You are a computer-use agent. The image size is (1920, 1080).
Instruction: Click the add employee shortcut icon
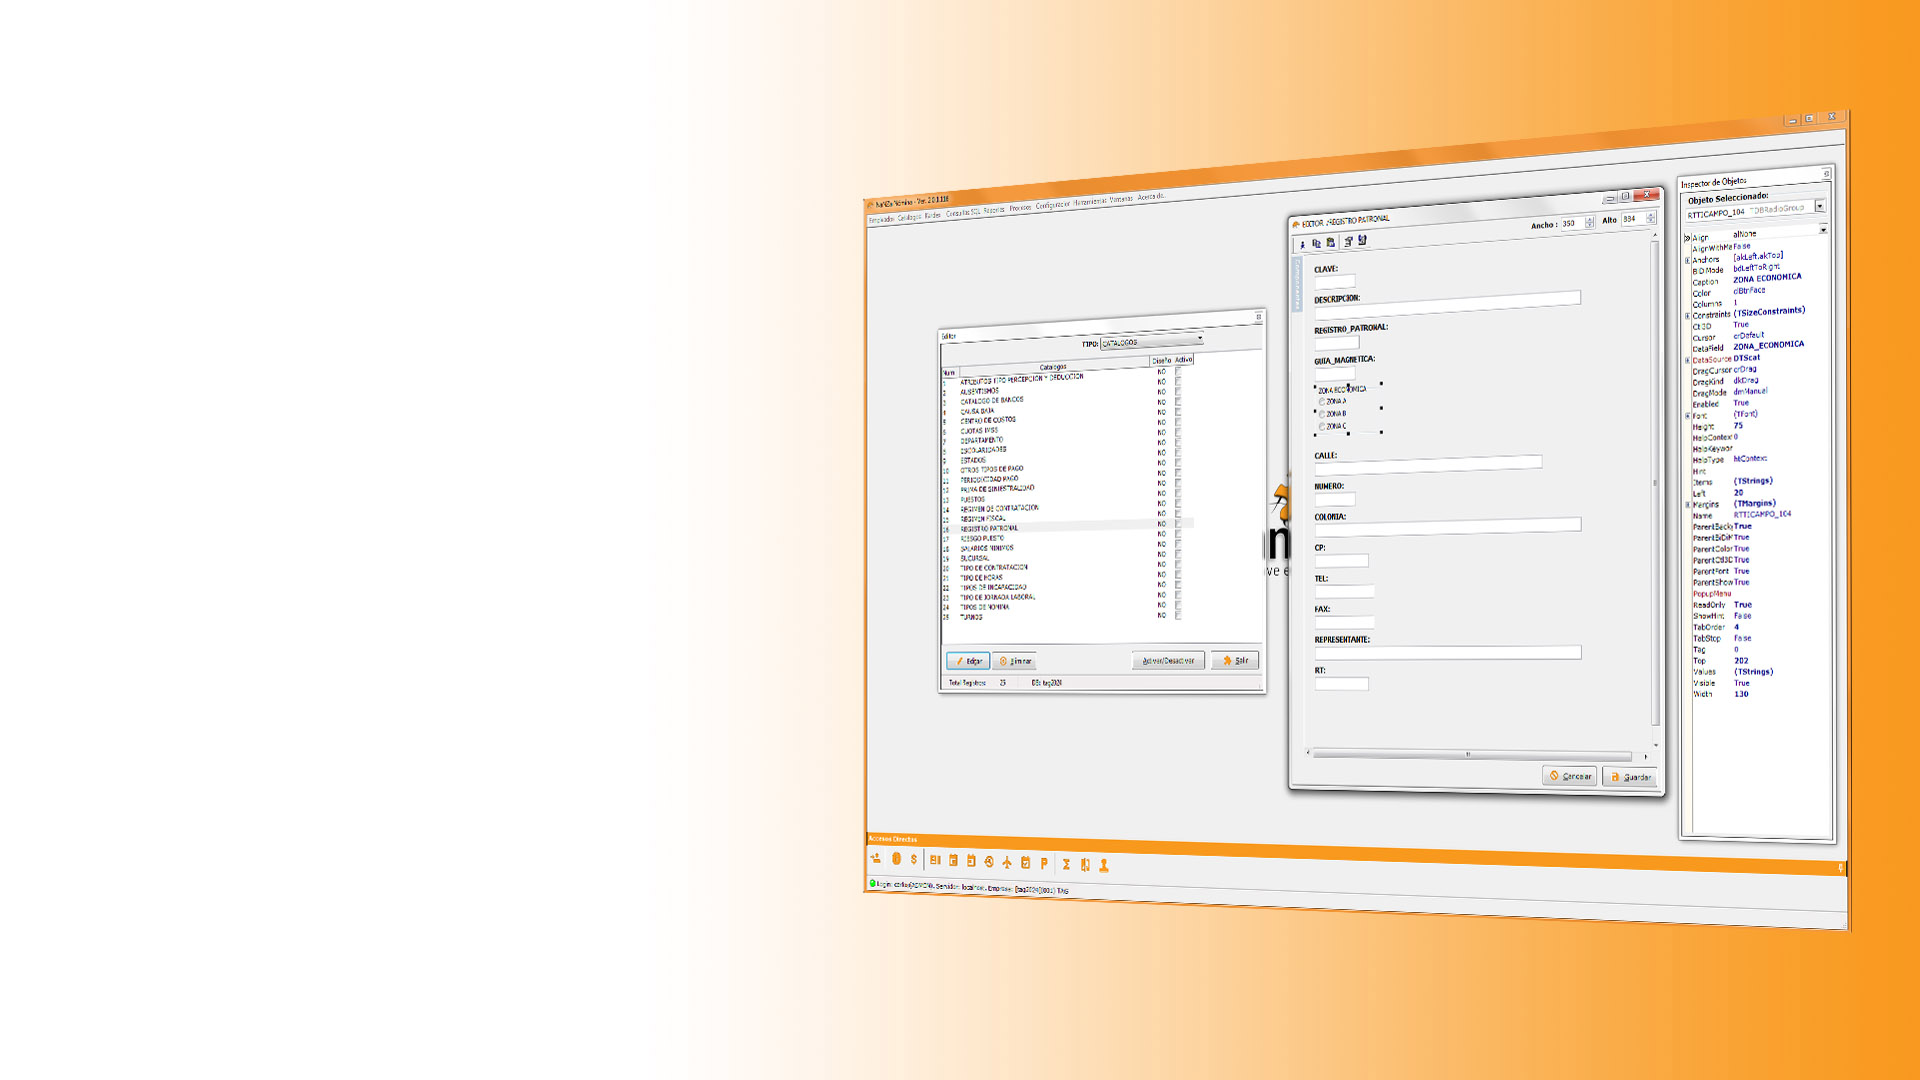coord(876,858)
